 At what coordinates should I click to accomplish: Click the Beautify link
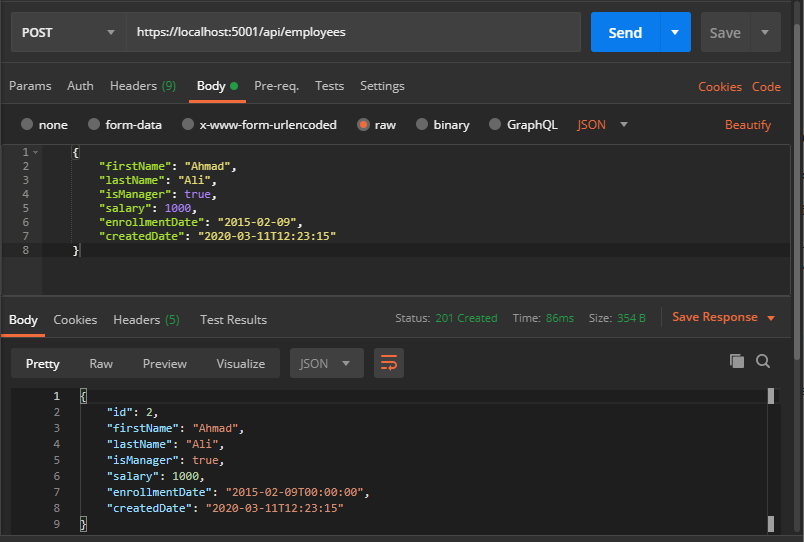tap(748, 125)
